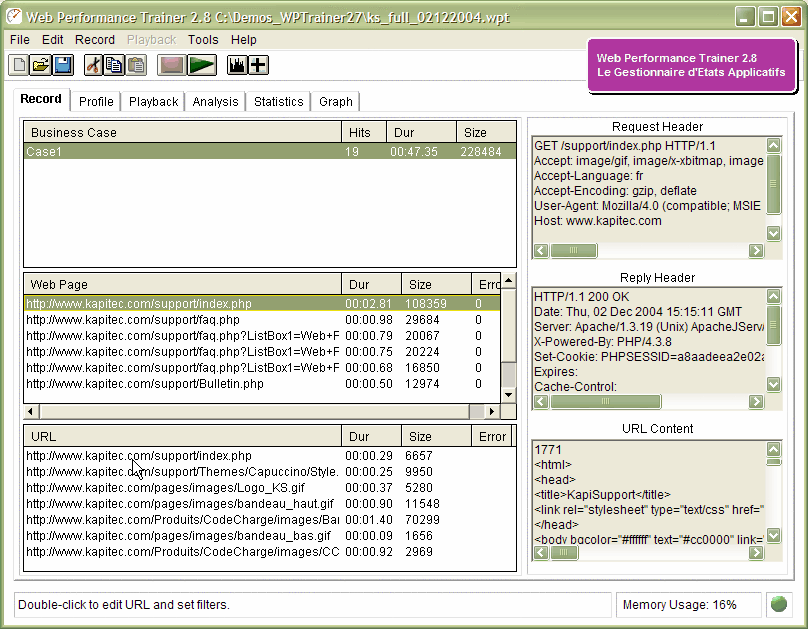This screenshot has width=808, height=629.
Task: Click the Open folder toolbar icon
Action: click(41, 65)
